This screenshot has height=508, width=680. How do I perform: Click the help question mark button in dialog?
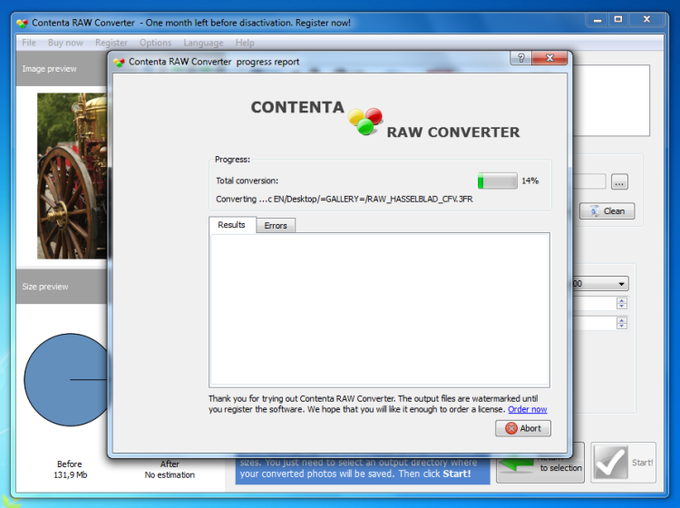click(521, 58)
